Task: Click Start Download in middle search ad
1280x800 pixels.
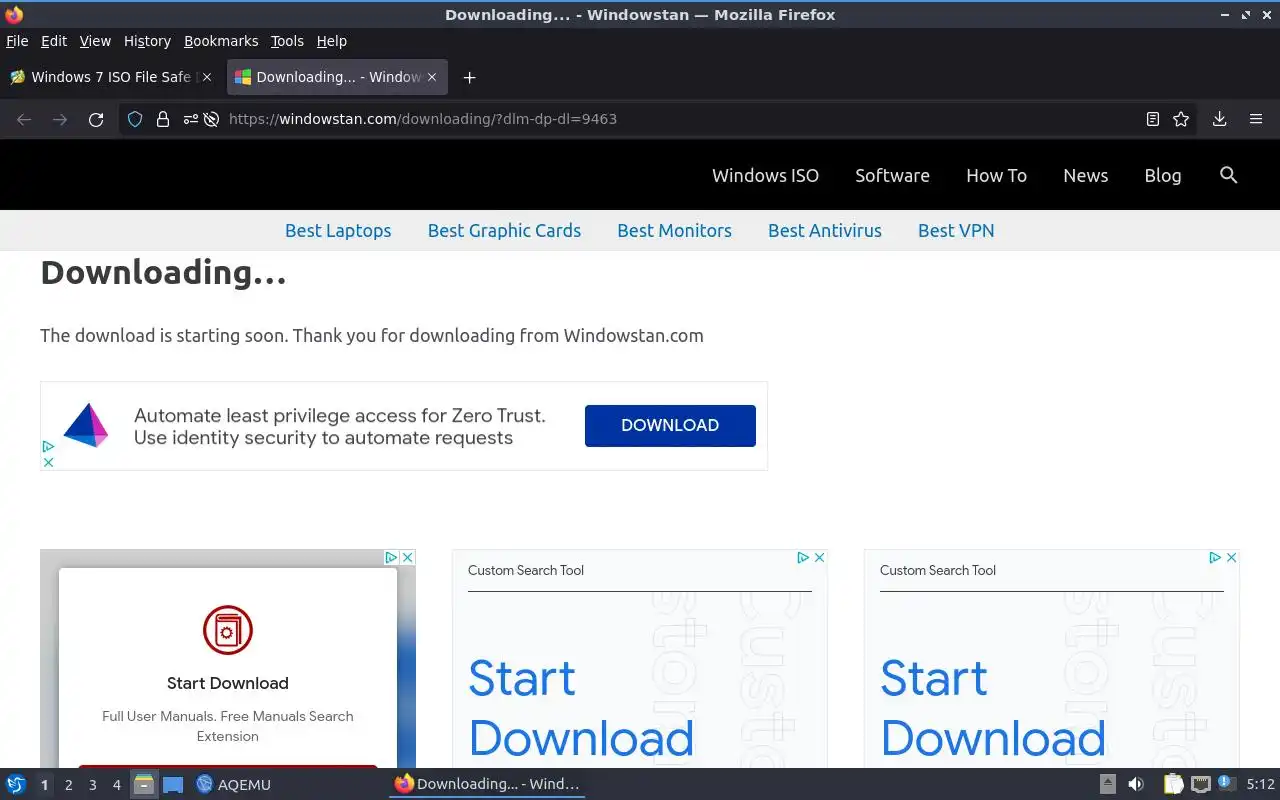Action: (x=581, y=708)
